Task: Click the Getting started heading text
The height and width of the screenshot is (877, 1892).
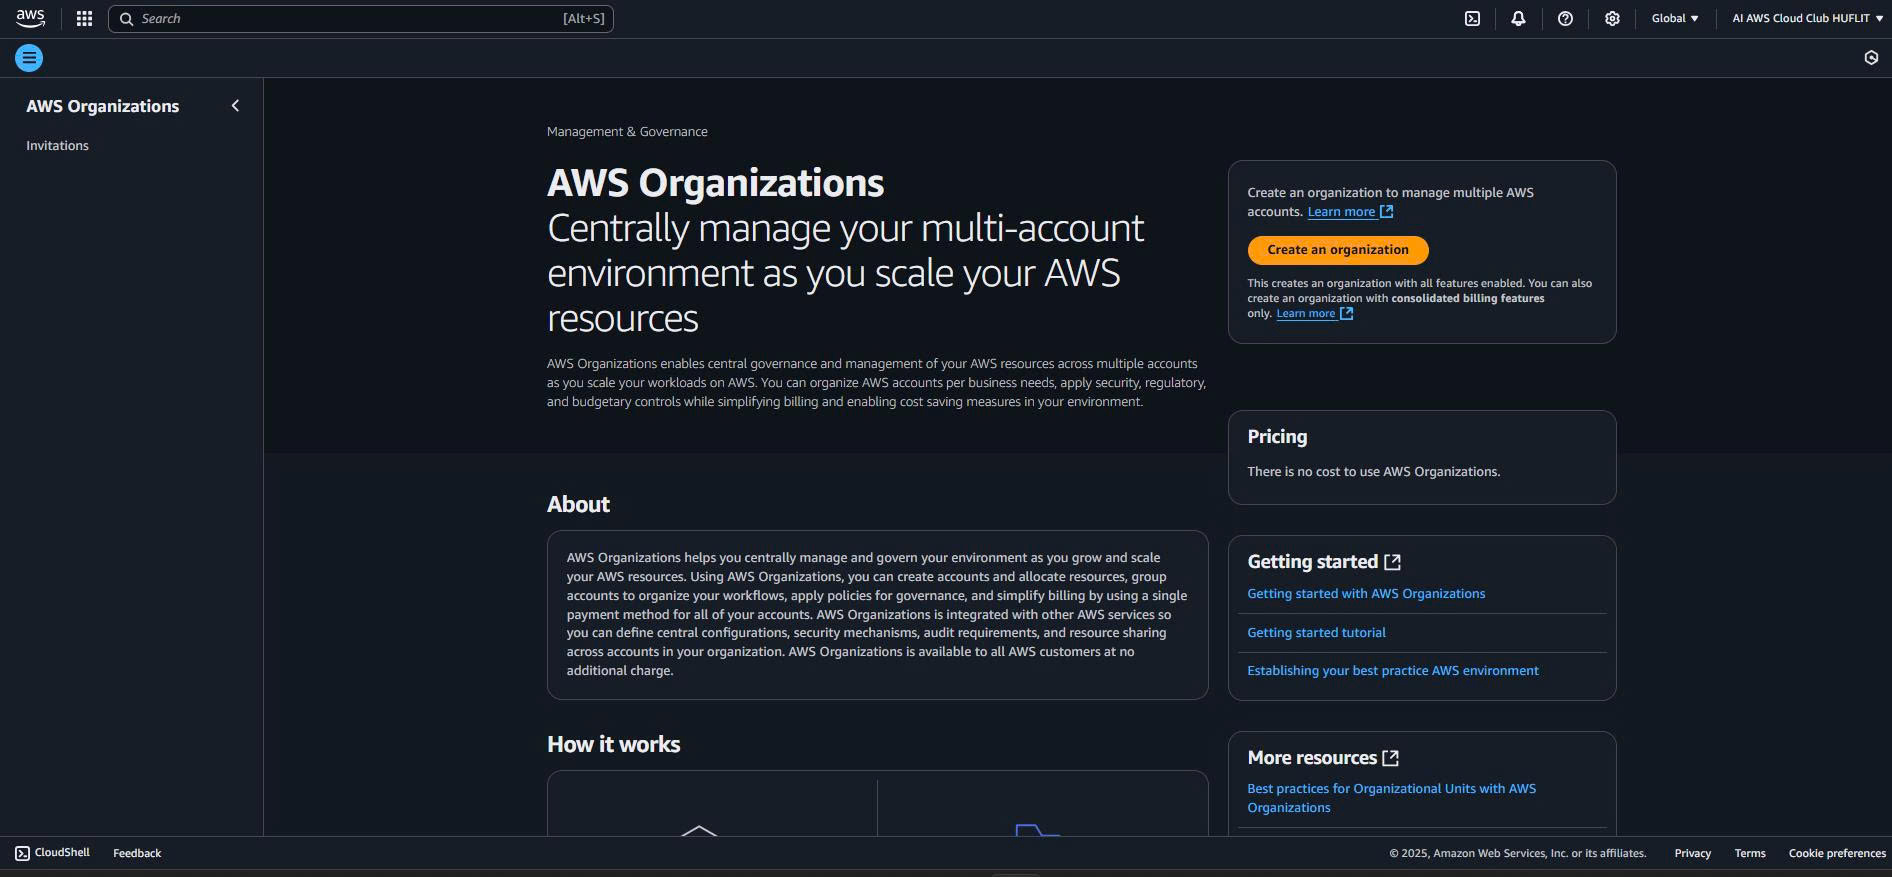Action: tap(1312, 562)
